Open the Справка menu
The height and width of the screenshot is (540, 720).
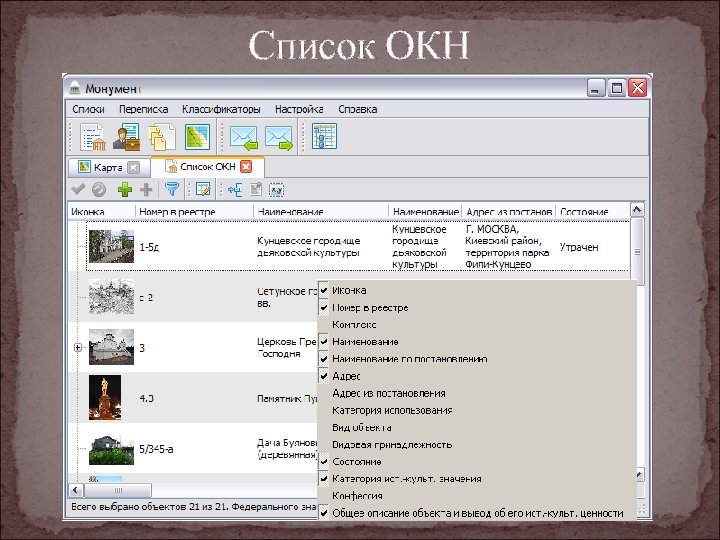coord(358,109)
